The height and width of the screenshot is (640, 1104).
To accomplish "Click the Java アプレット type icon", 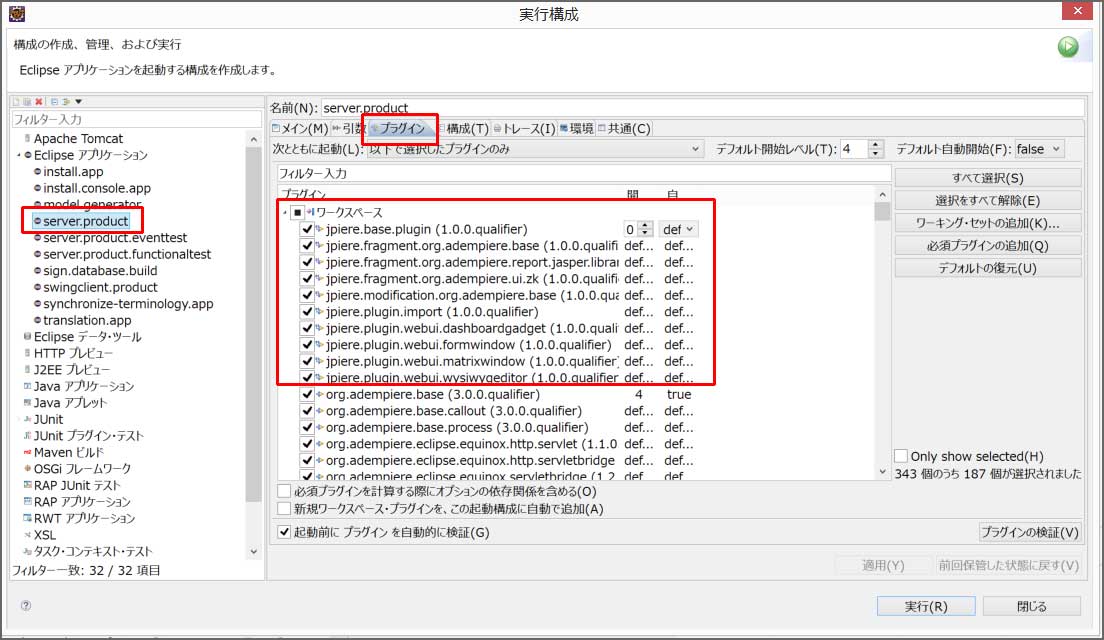I will [27, 403].
